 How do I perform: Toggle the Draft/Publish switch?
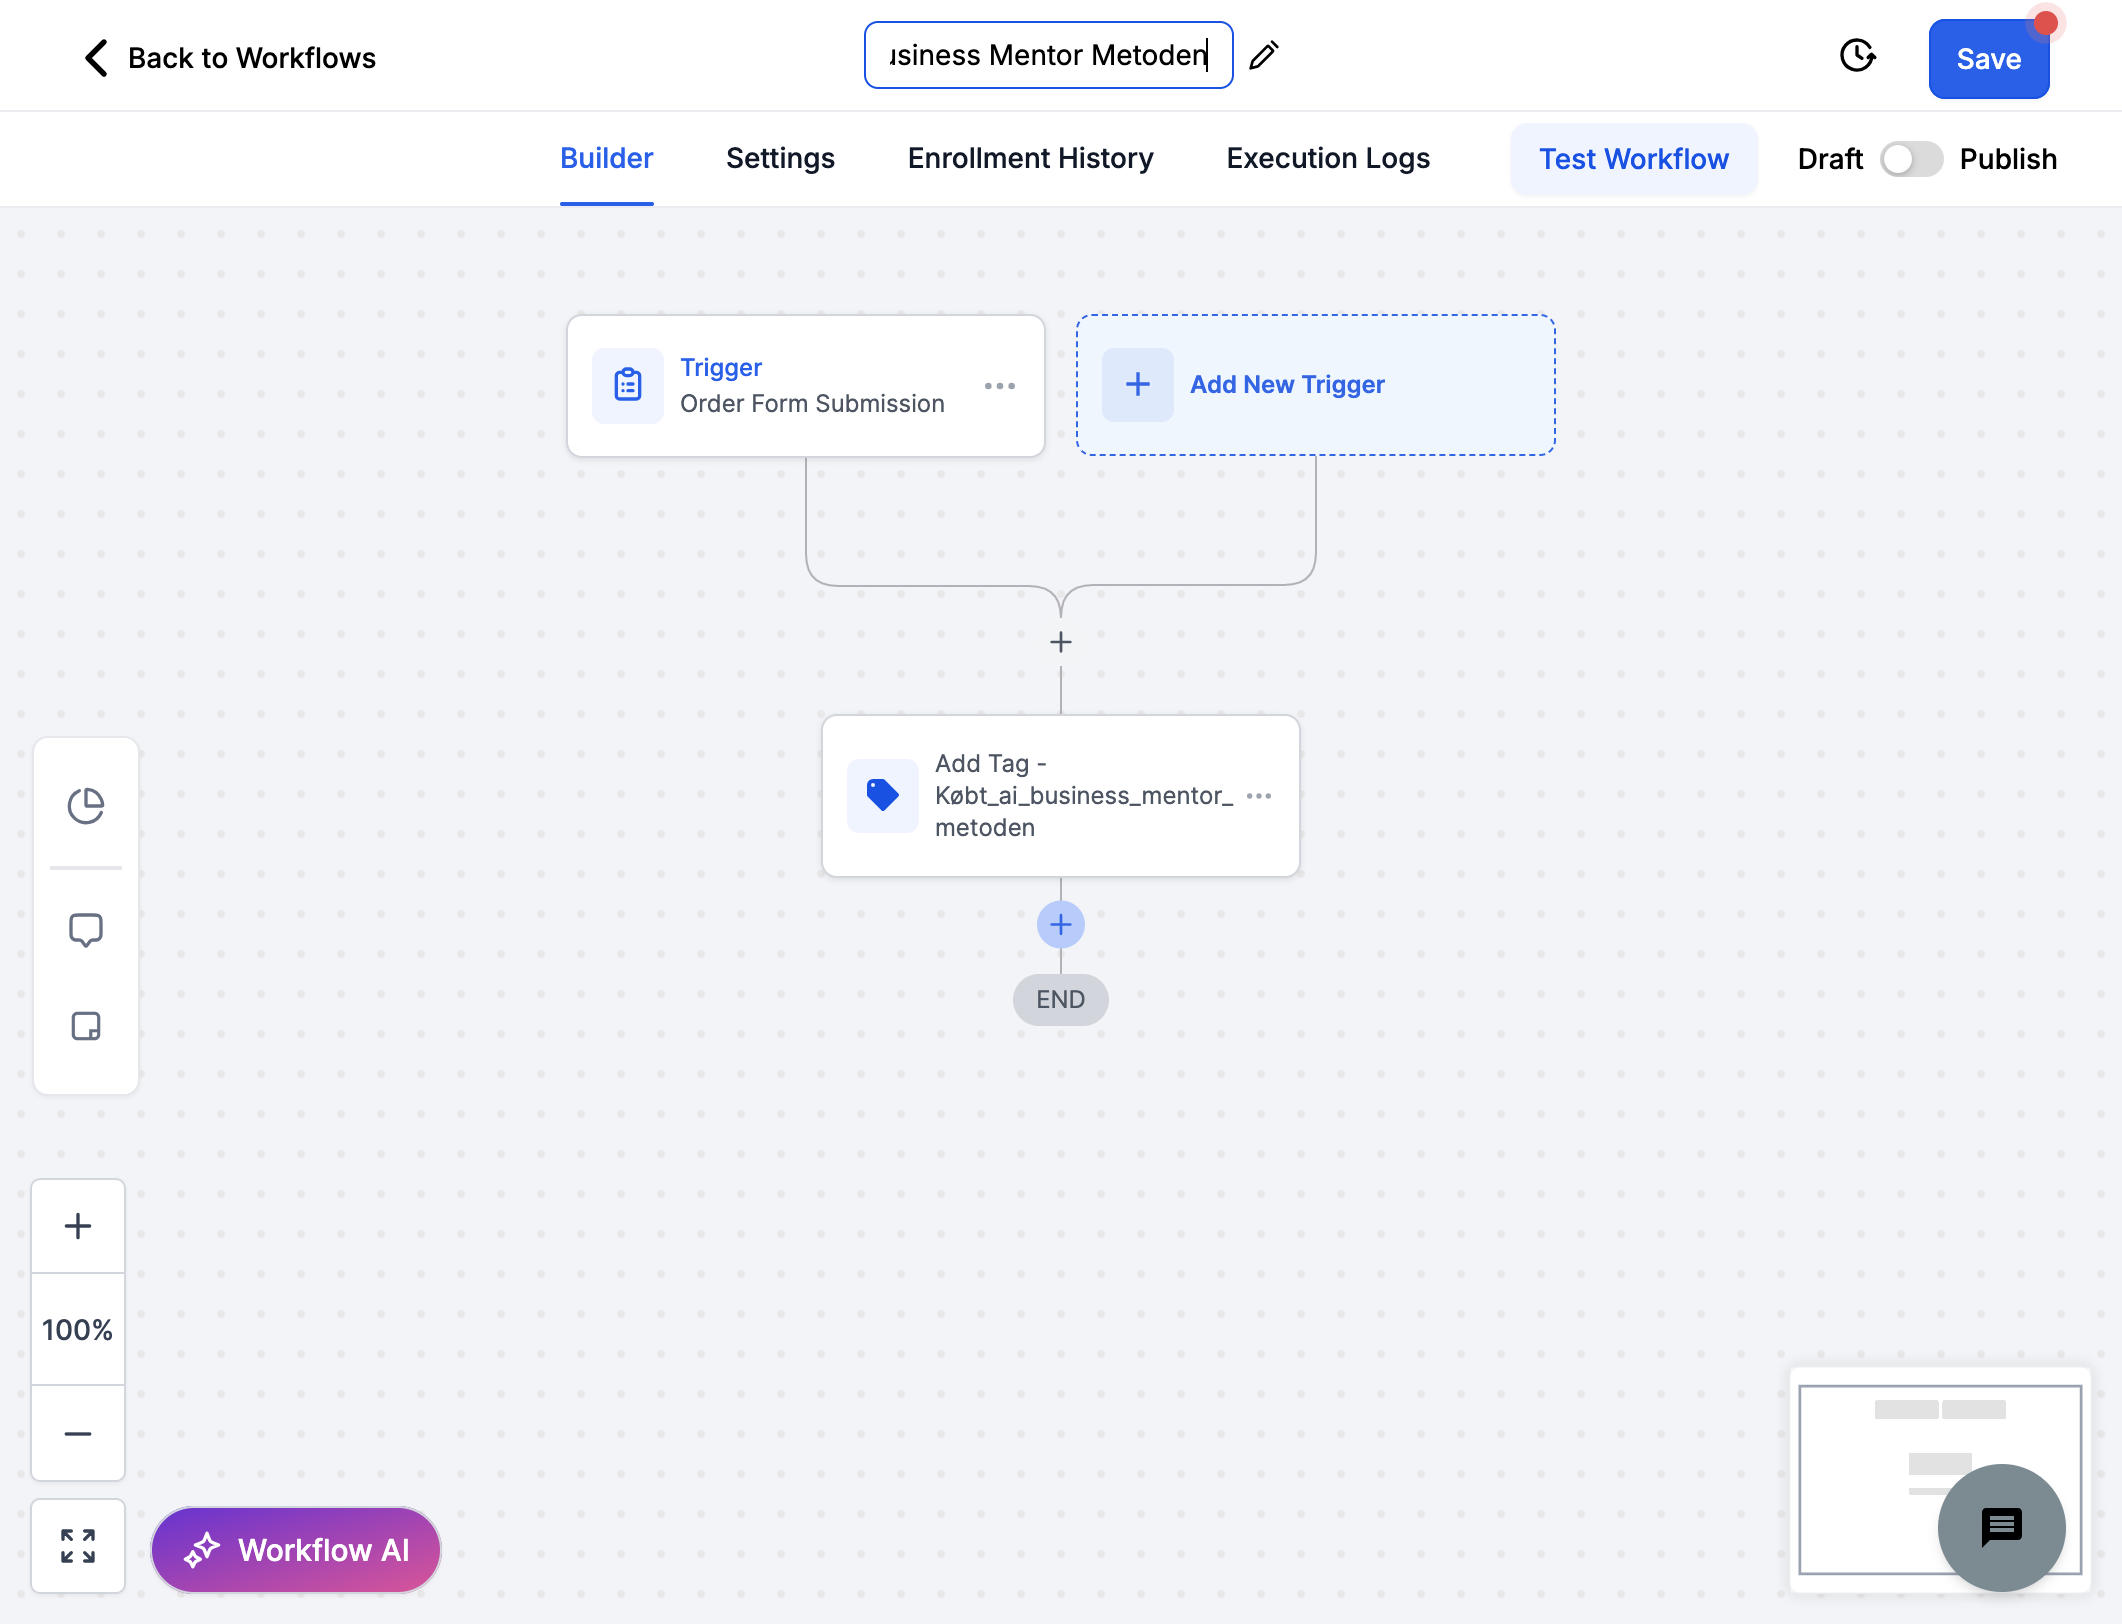coord(1911,159)
